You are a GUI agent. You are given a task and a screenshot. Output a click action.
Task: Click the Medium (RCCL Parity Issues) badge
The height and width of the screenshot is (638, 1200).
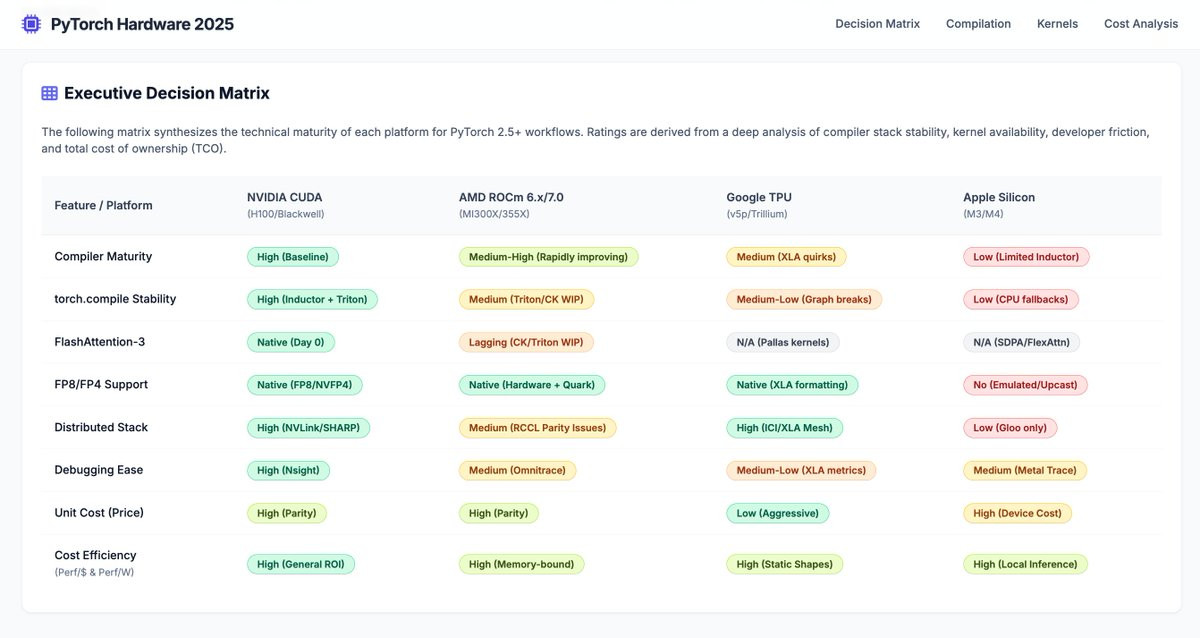[x=538, y=428]
